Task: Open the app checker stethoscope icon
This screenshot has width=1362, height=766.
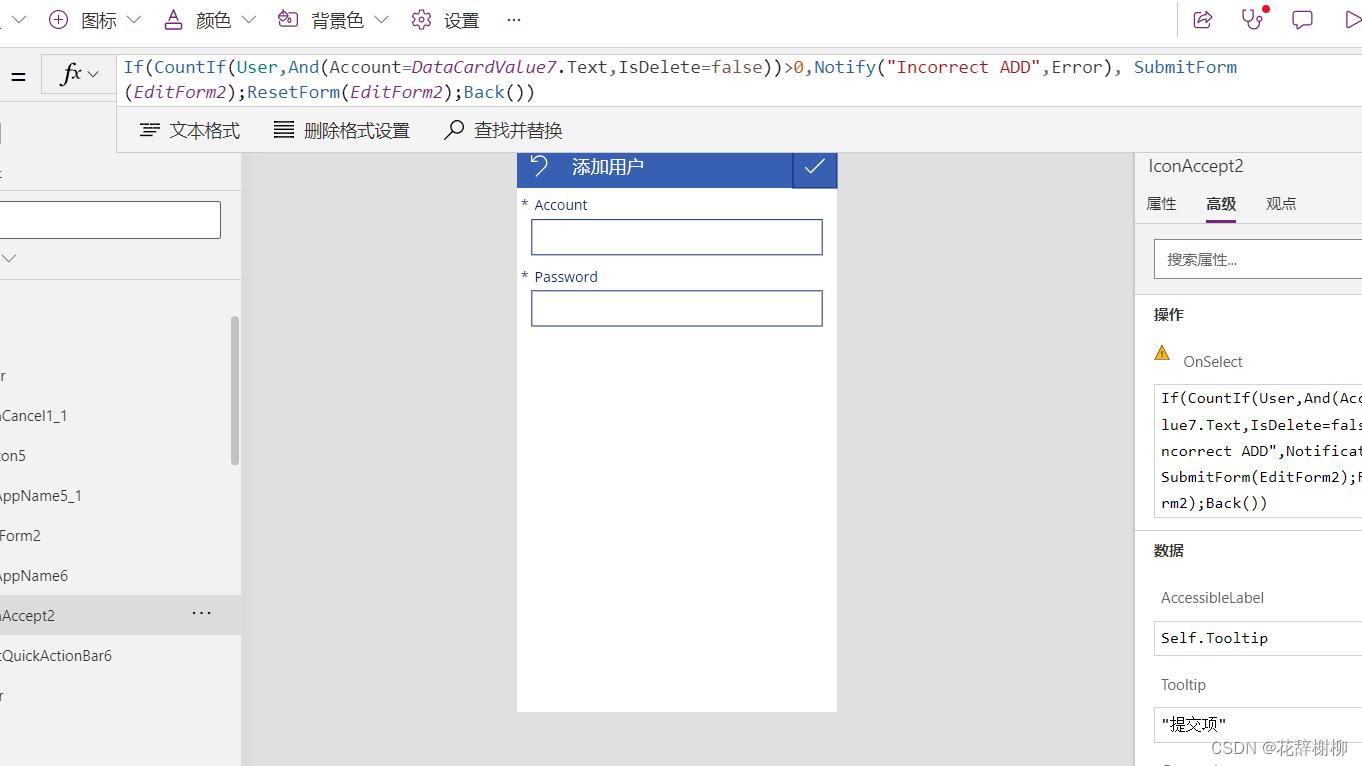Action: pos(1253,19)
